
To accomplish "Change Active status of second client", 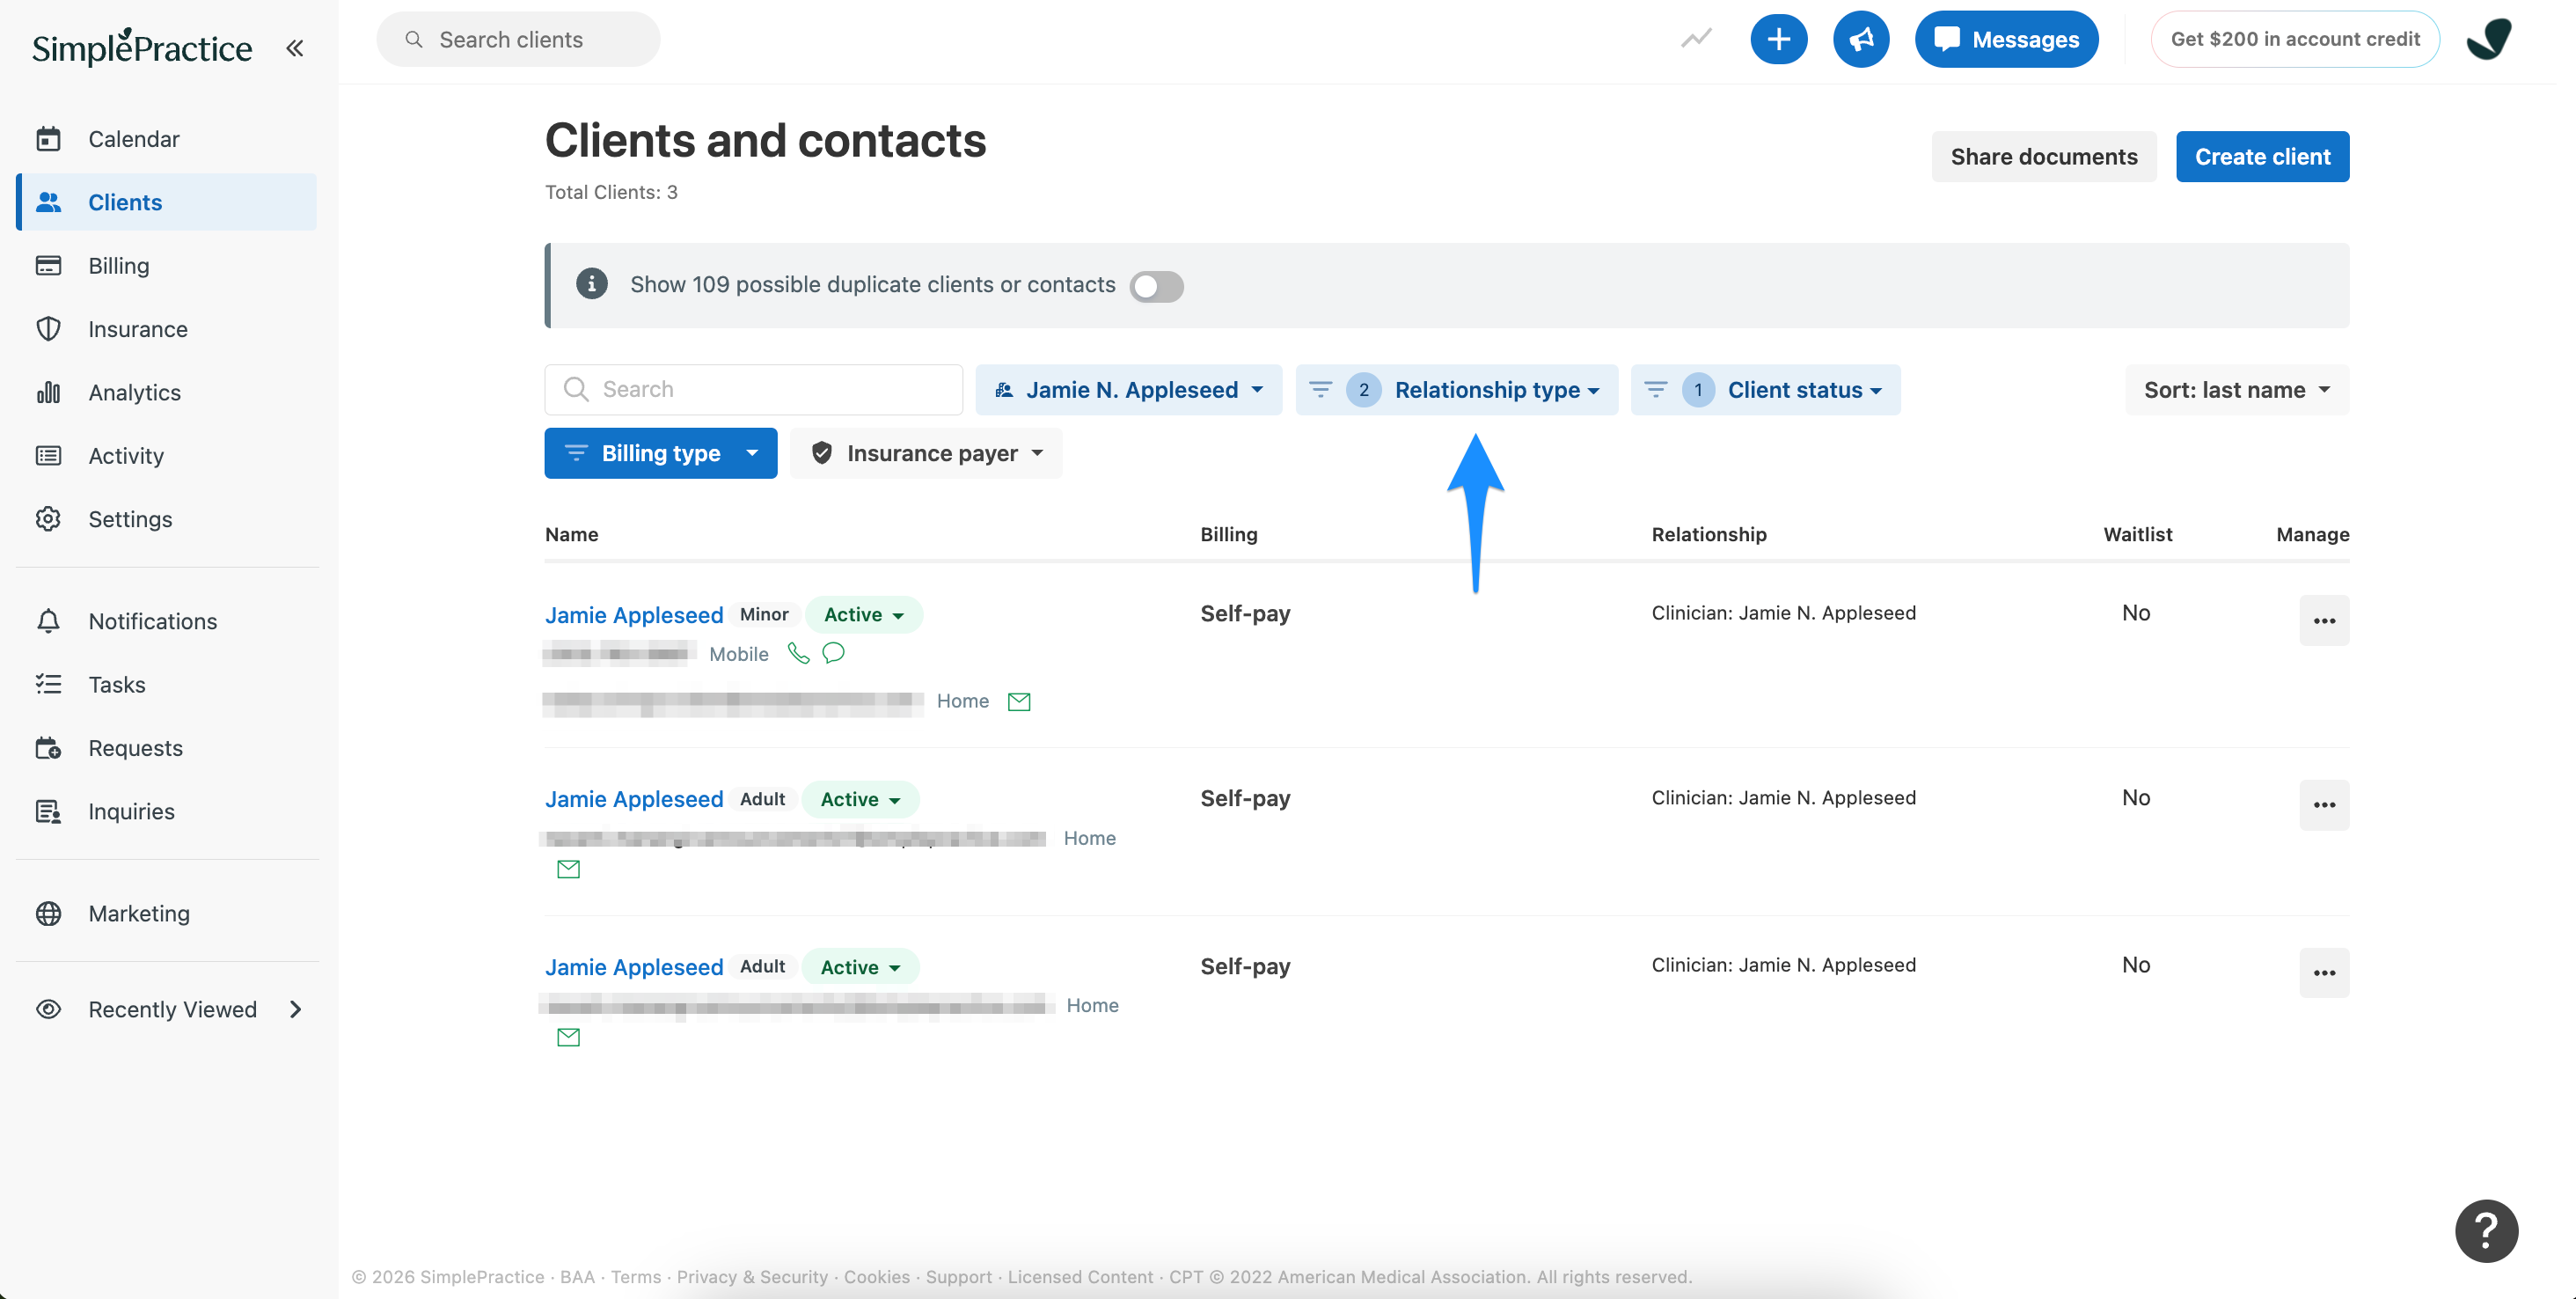I will (860, 799).
